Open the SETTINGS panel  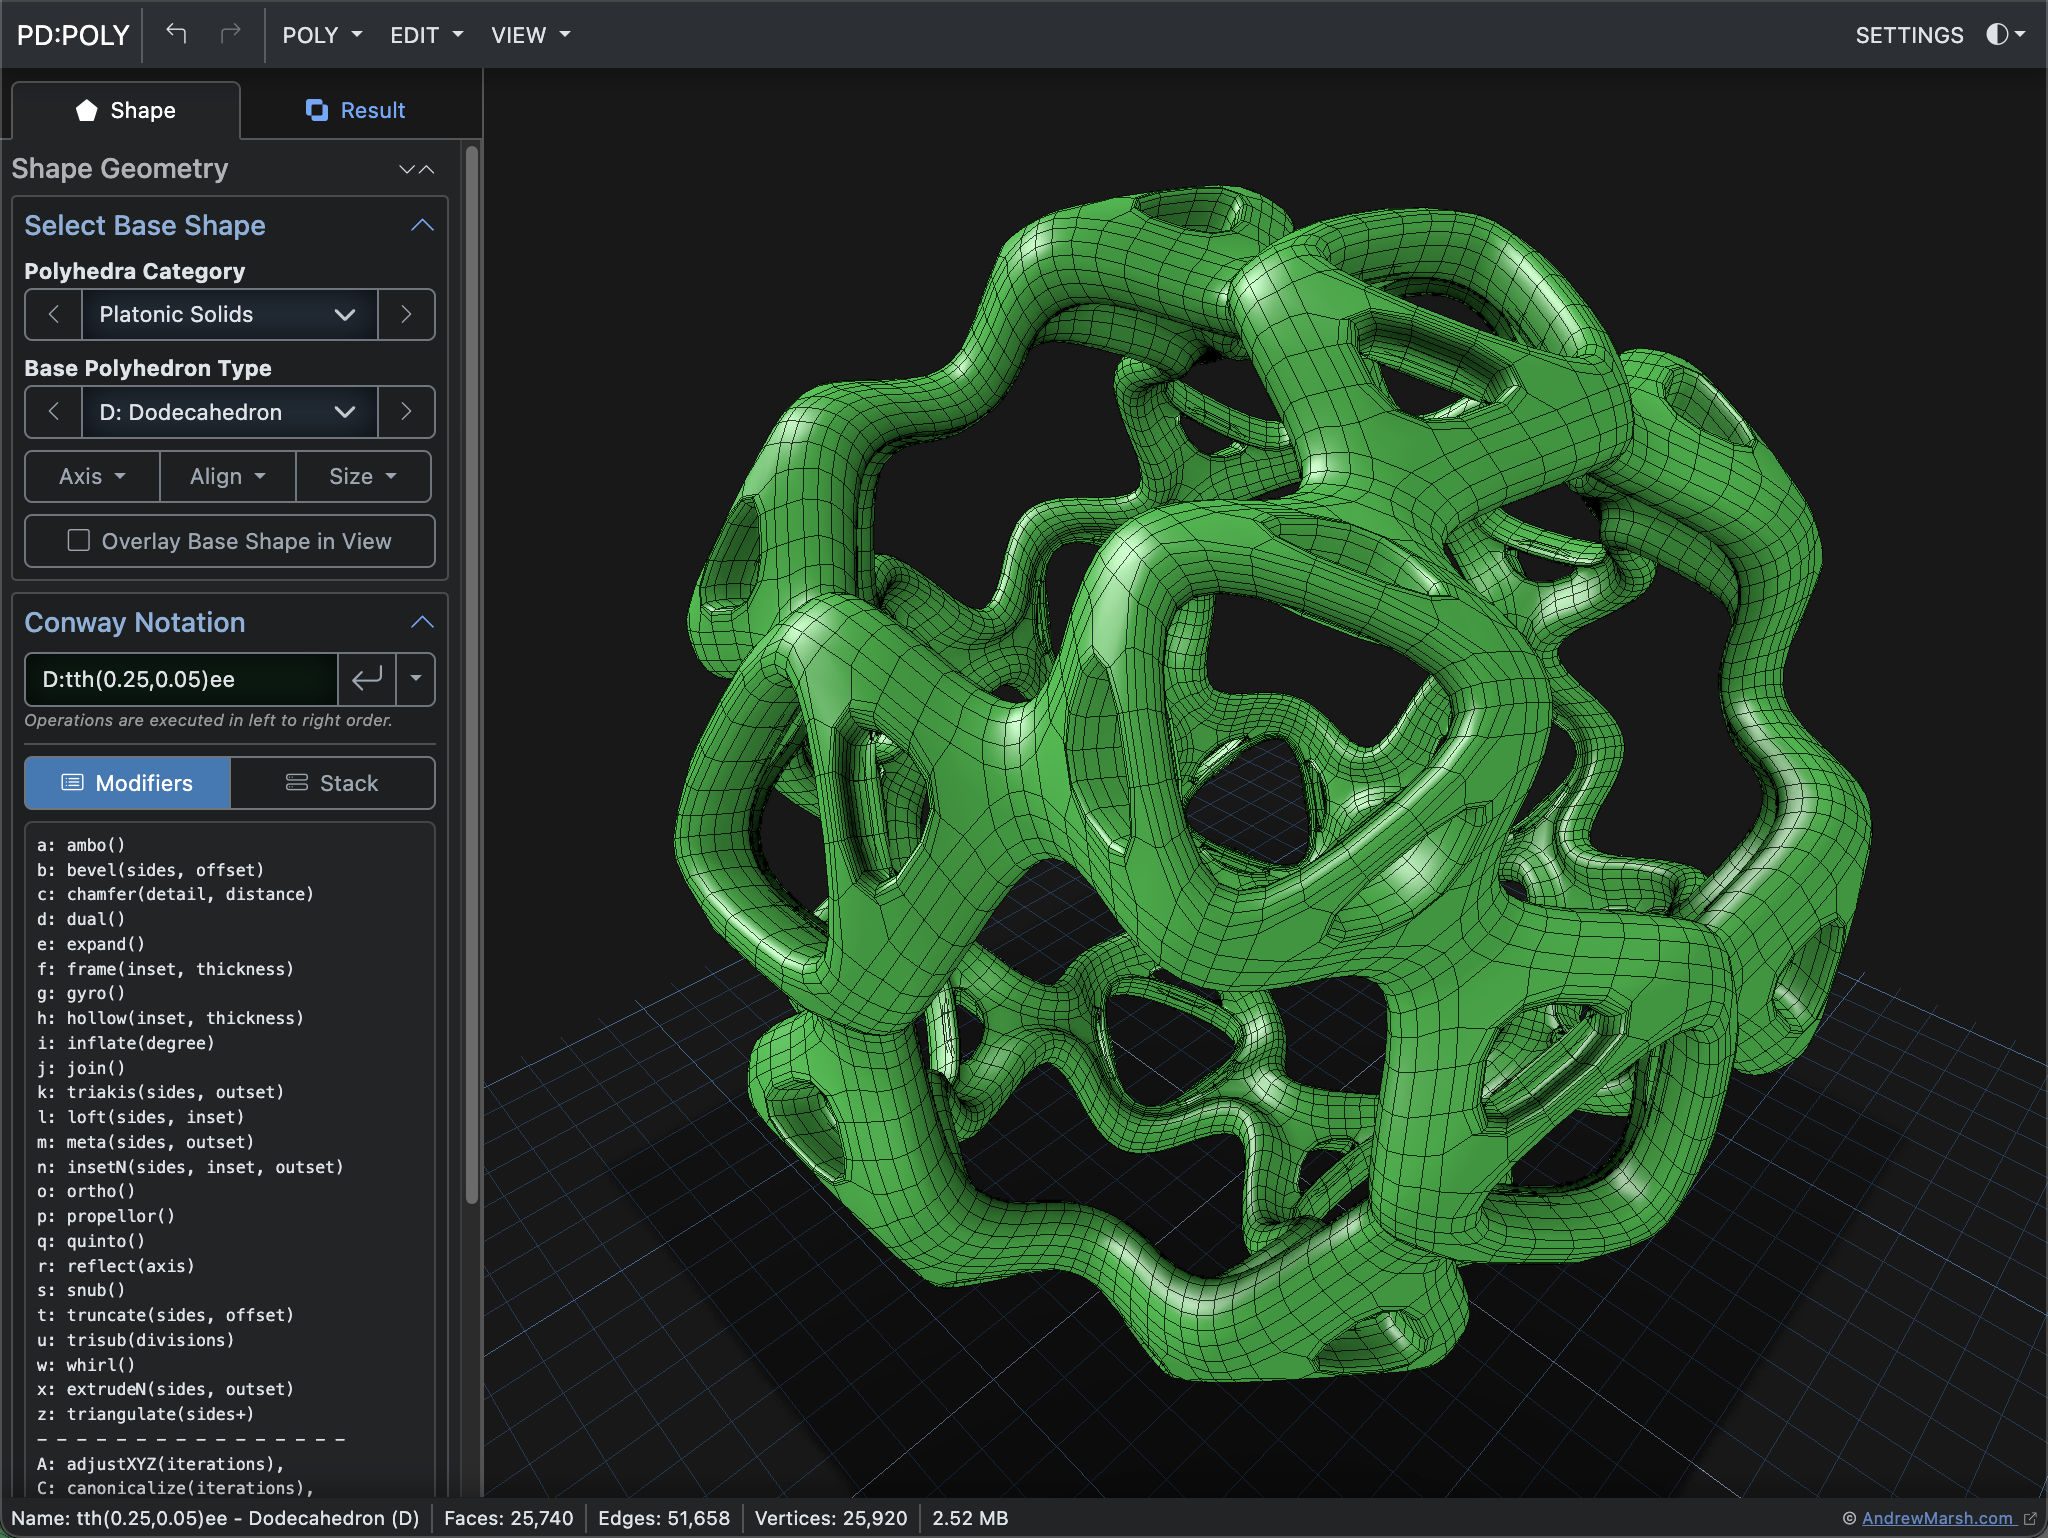point(1908,35)
